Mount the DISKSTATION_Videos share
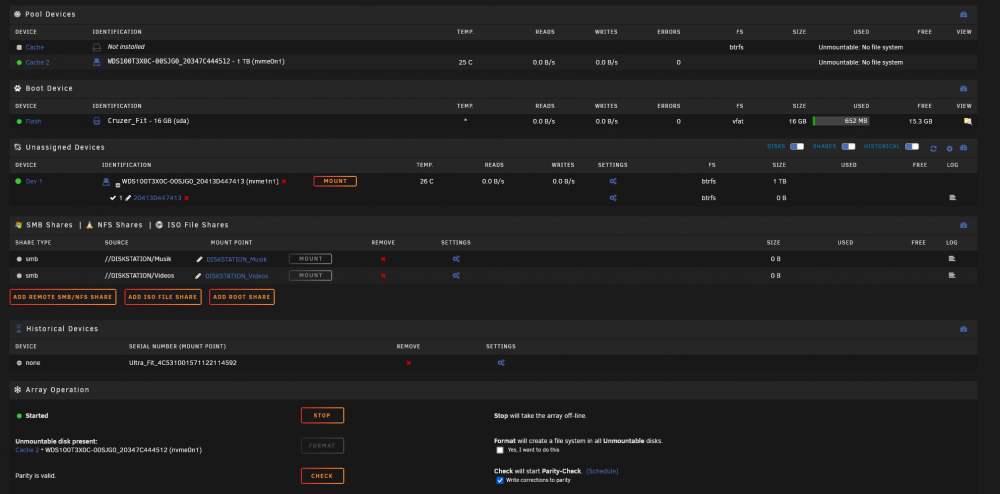1000x494 pixels. tap(311, 275)
